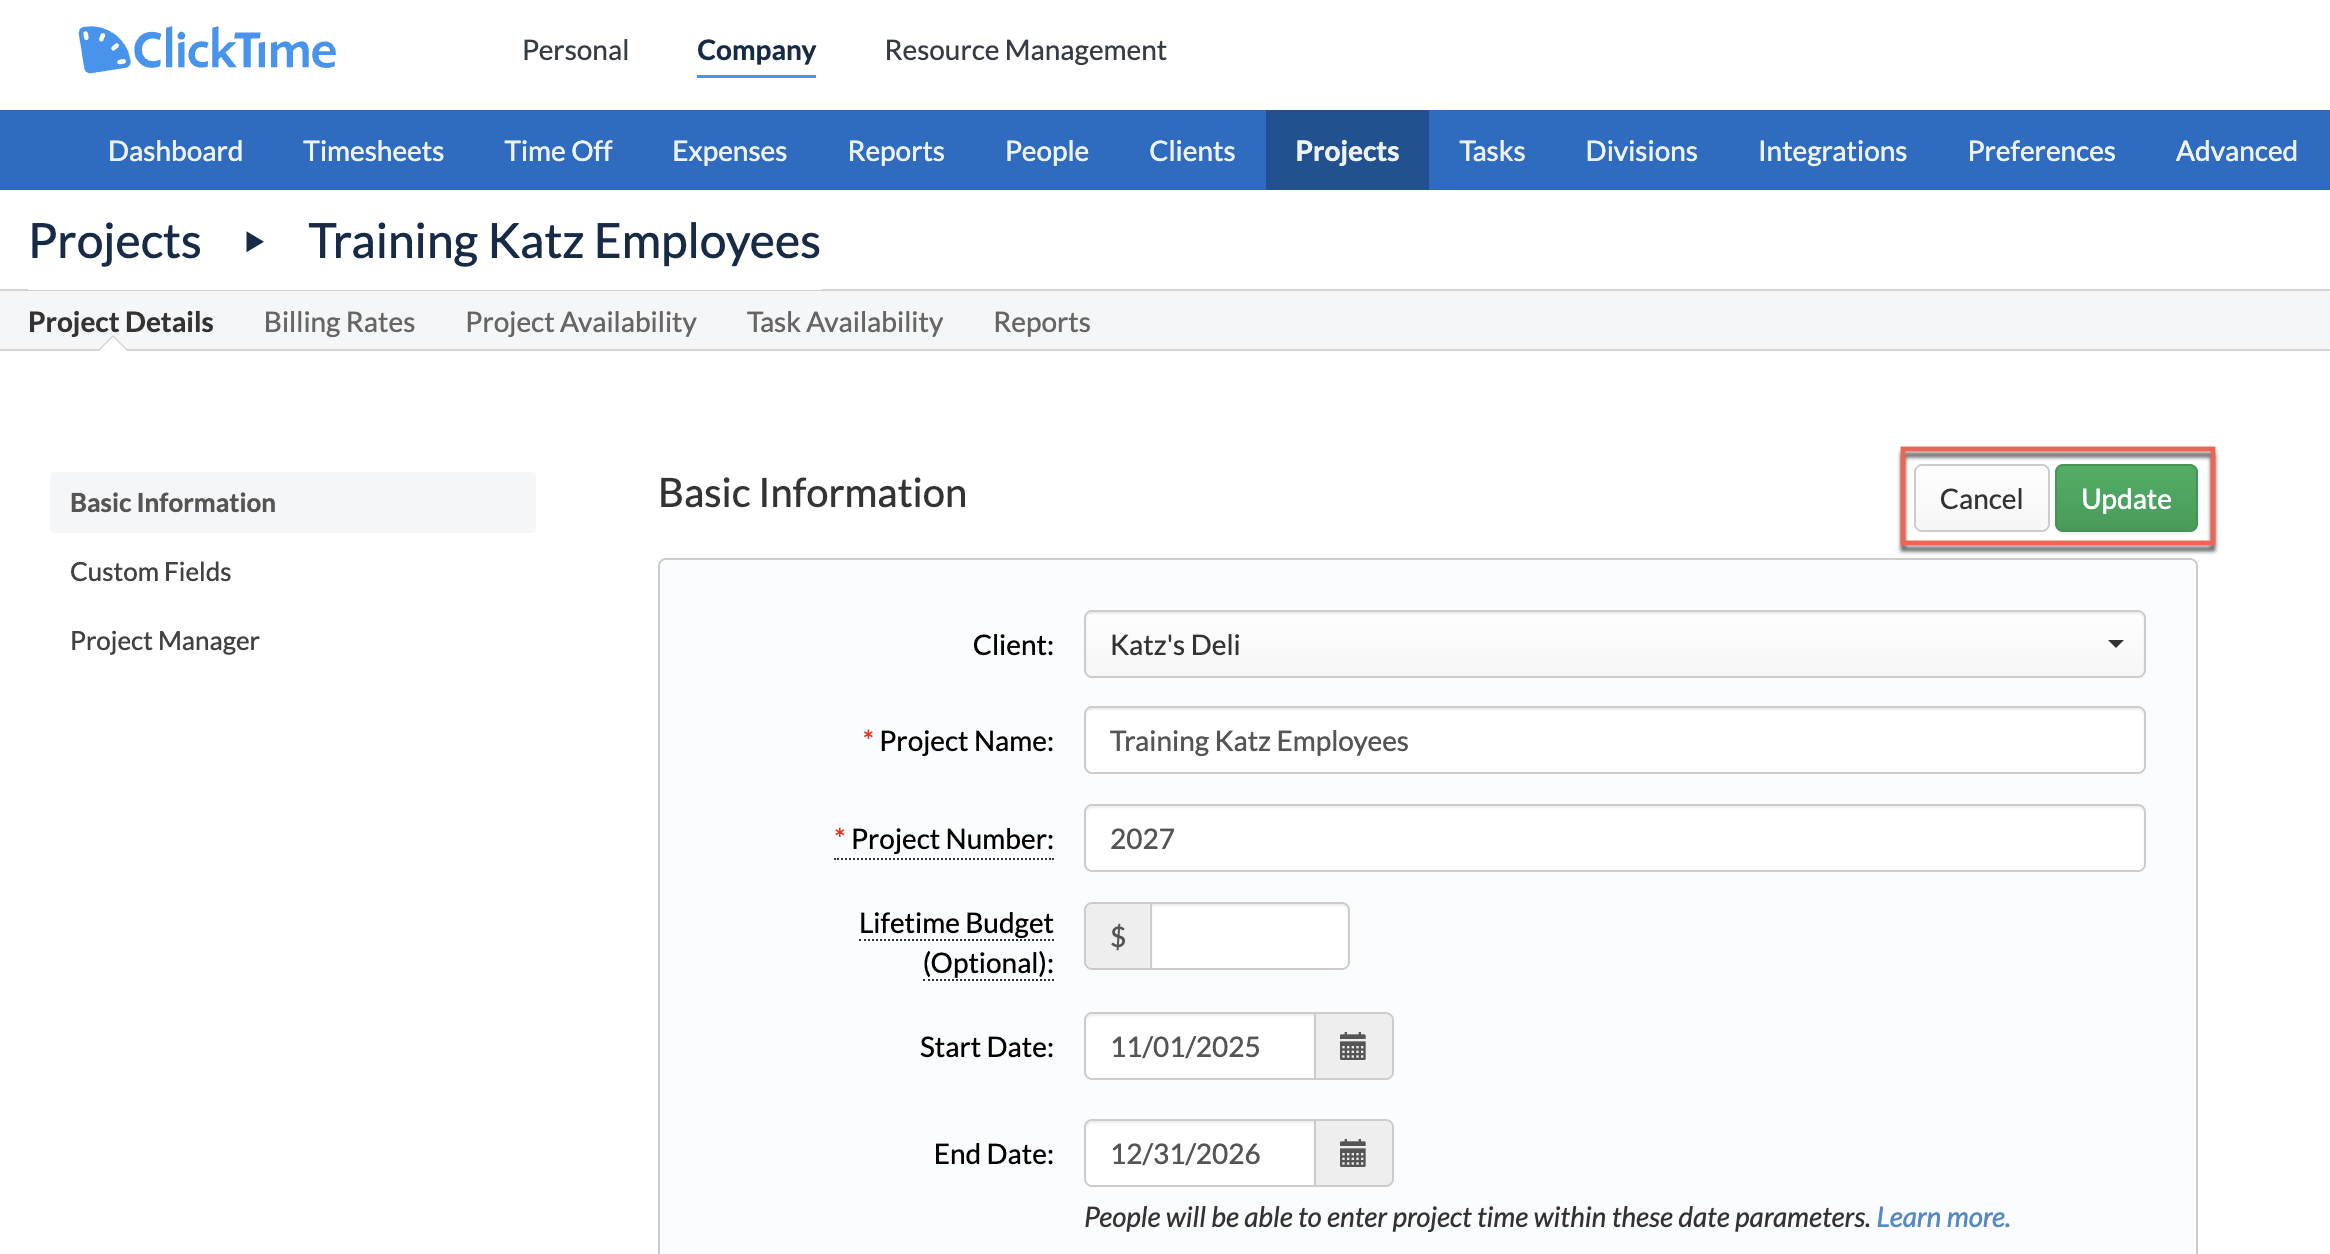Go to the Tasks tab

click(1492, 150)
